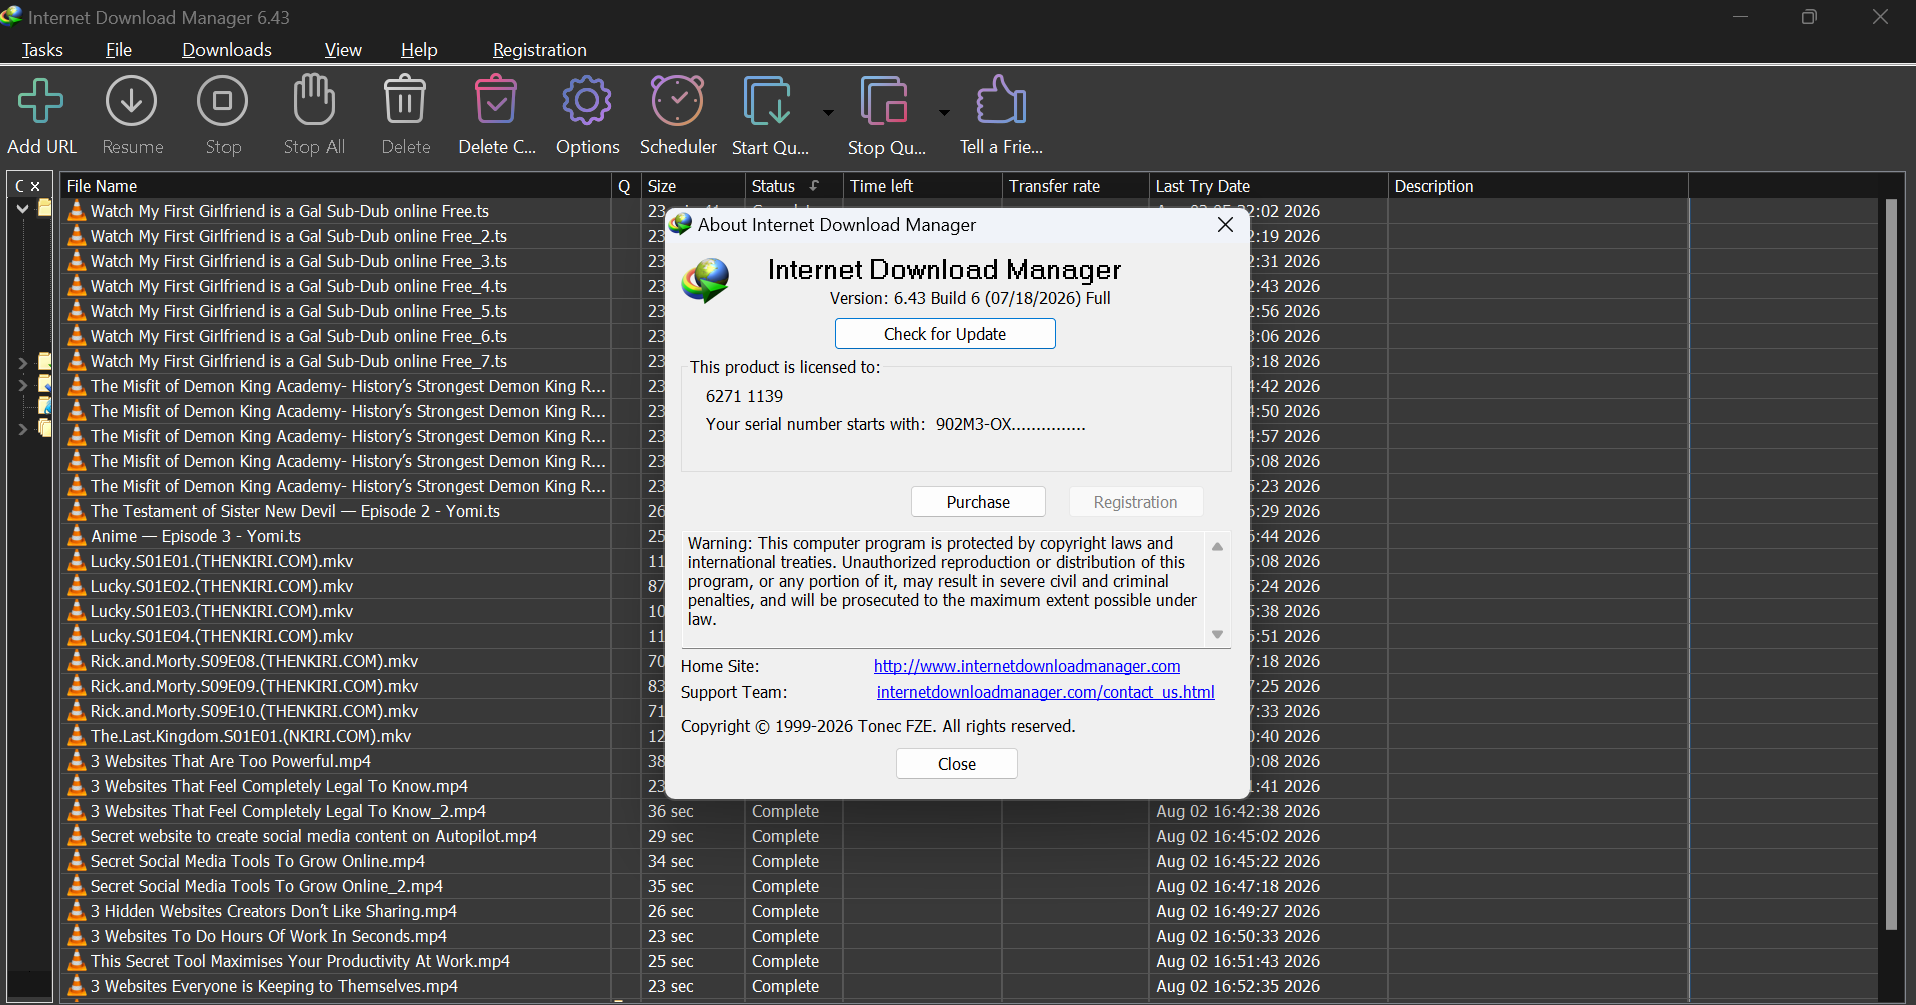
Task: Open the Scheduler clock icon
Action: click(x=678, y=100)
